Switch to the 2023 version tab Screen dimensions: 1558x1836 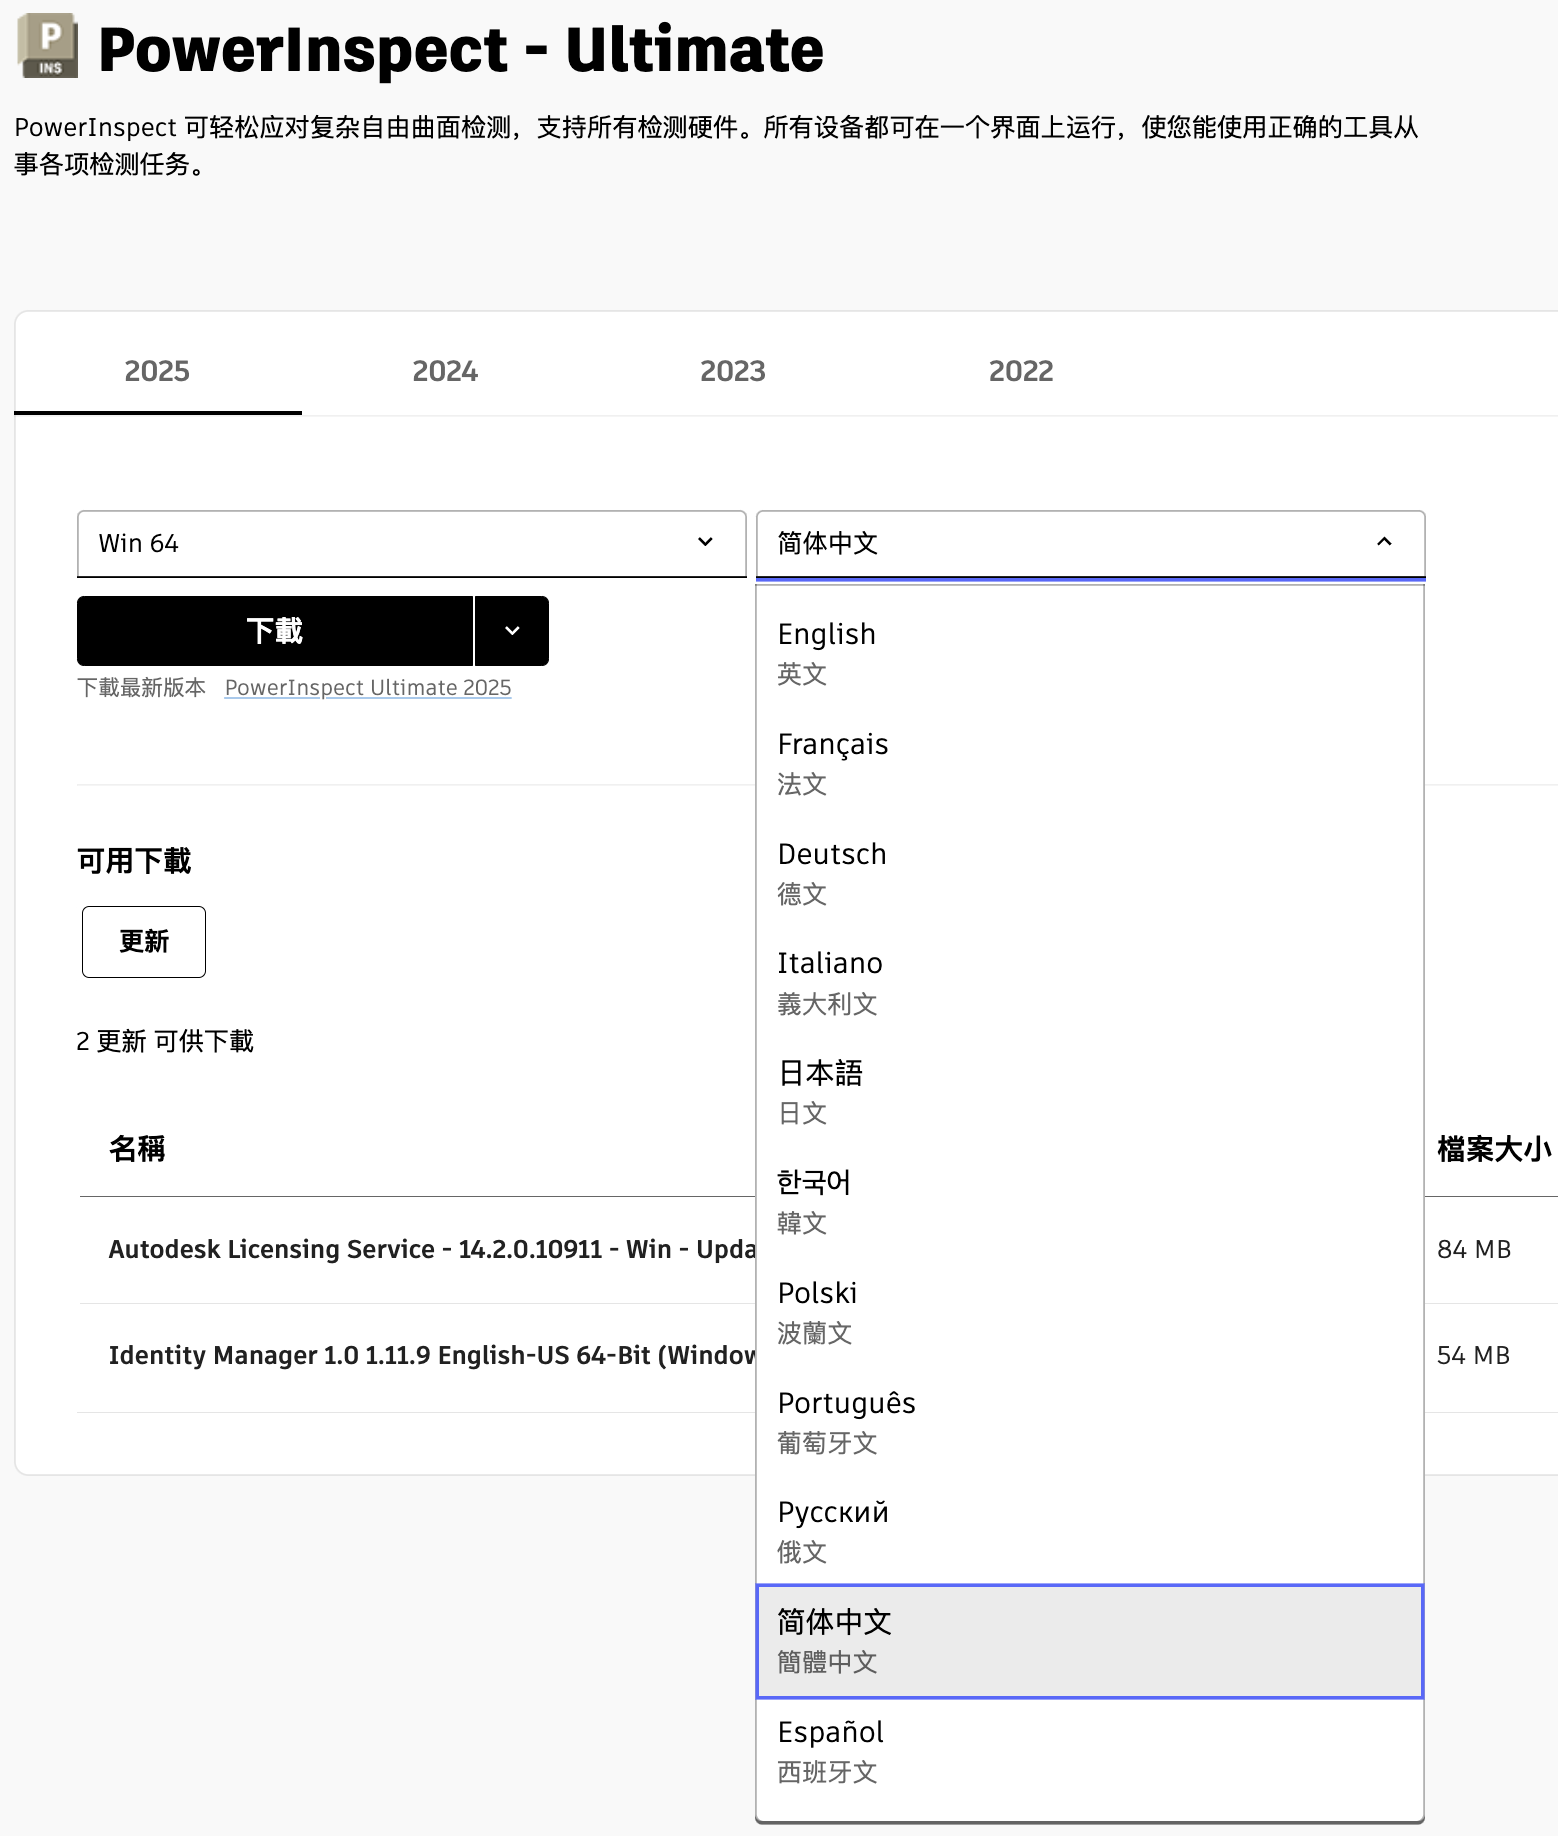coord(732,371)
